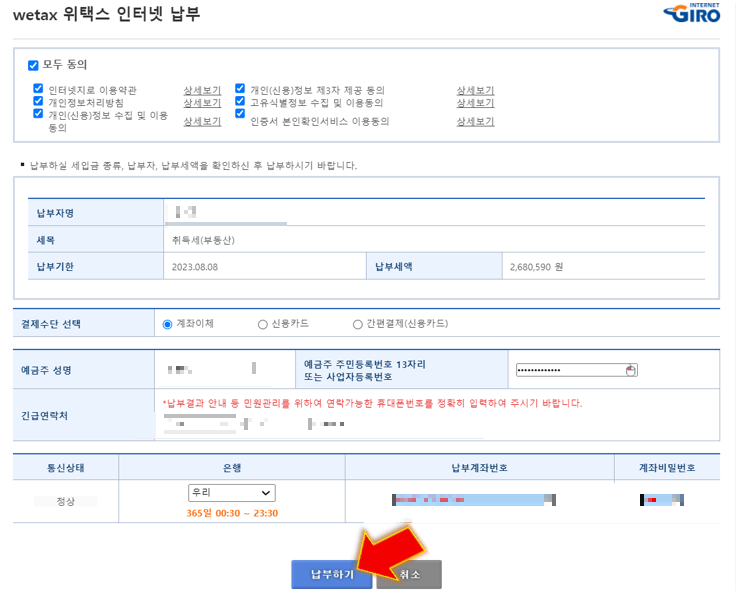Click the wetax 위택스 인터넷 납부 title
Screen dimensions: 736x594
107,14
